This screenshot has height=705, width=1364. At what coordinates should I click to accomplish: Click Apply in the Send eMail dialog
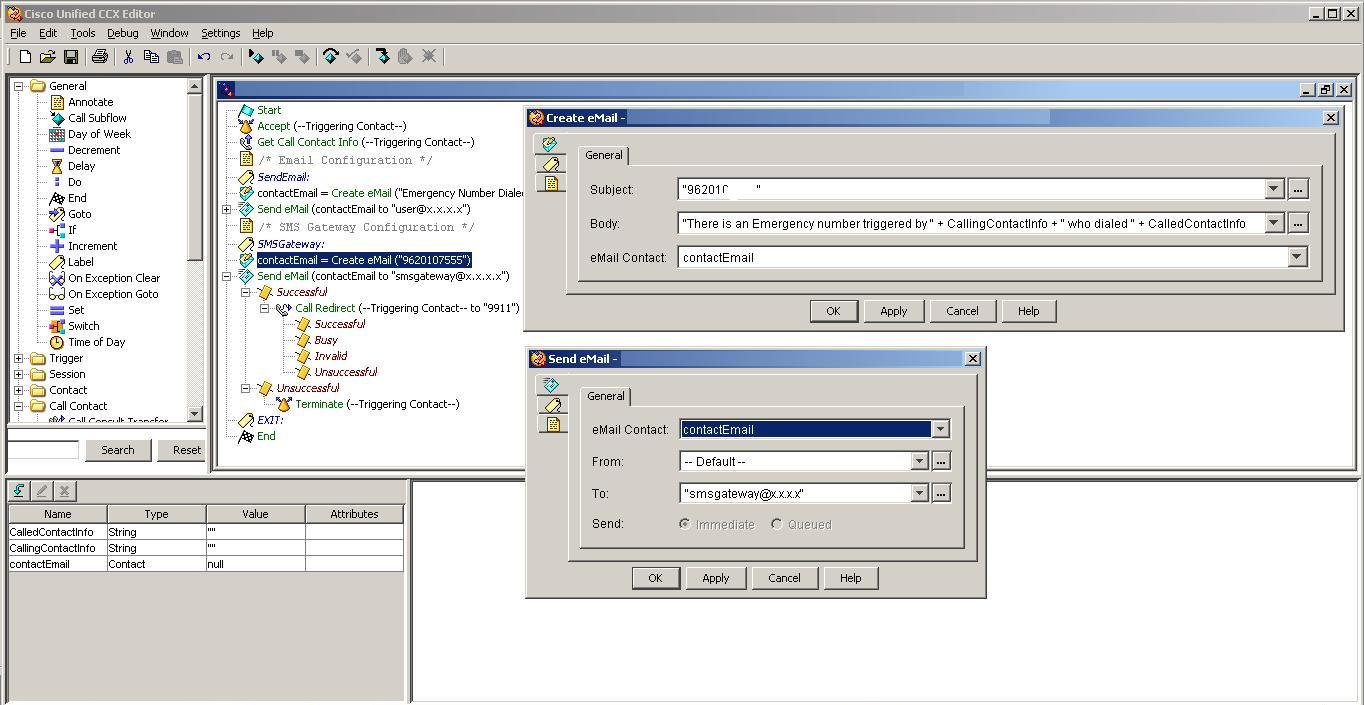click(716, 578)
